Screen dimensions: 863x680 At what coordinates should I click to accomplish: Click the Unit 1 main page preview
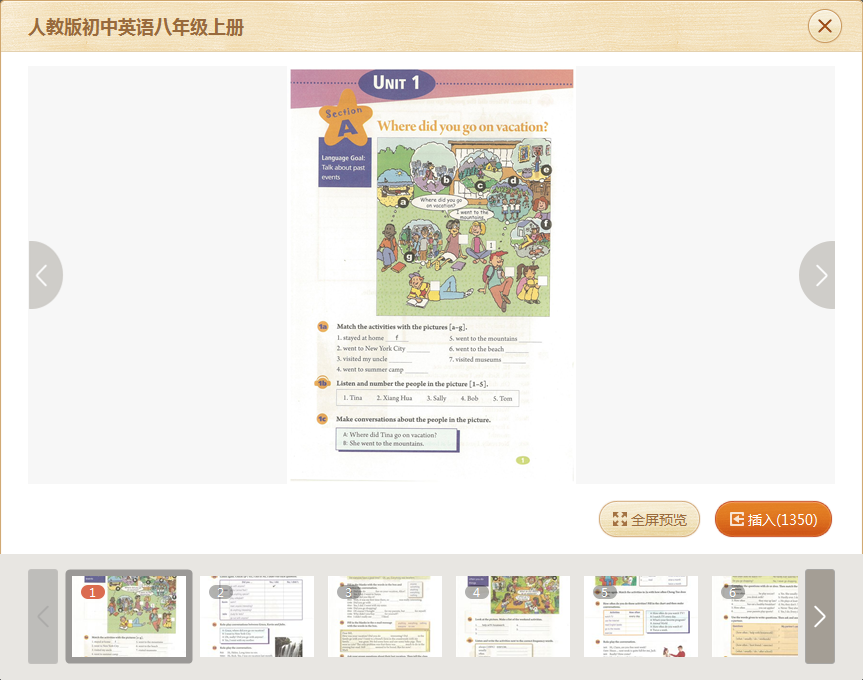(432, 275)
